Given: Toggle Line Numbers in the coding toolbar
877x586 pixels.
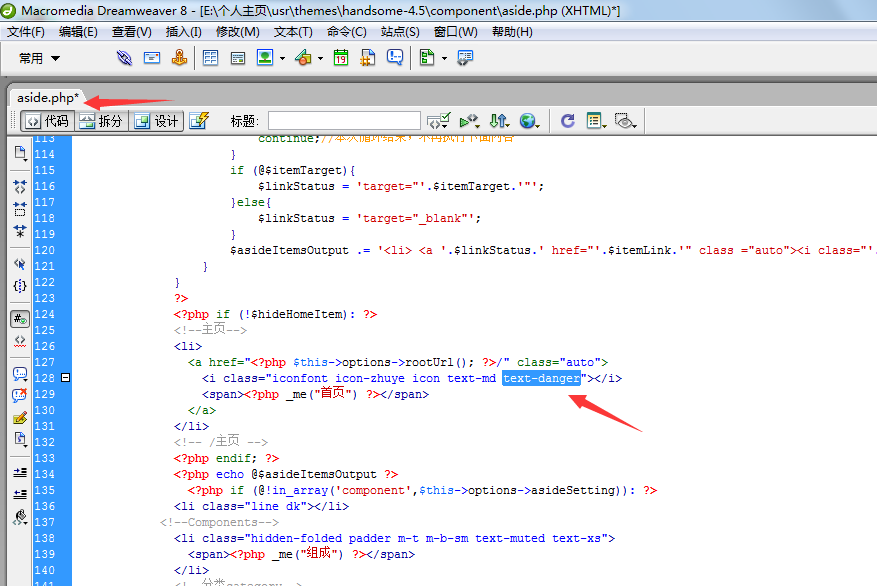Looking at the screenshot, I should [20, 319].
